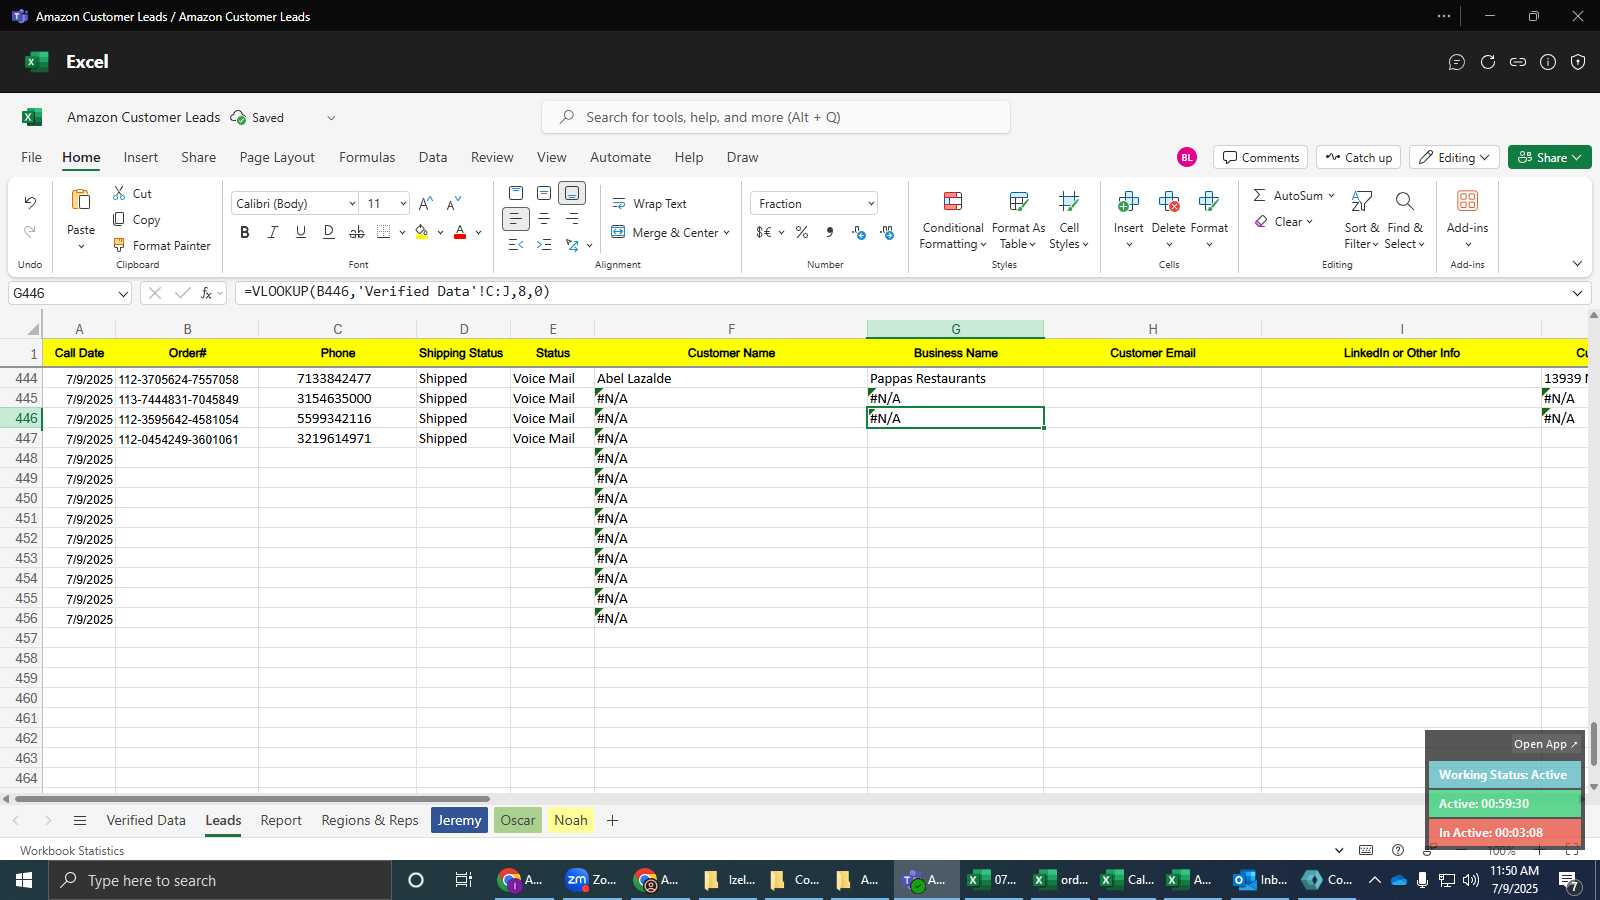Click Insert cells icon

tap(1129, 202)
